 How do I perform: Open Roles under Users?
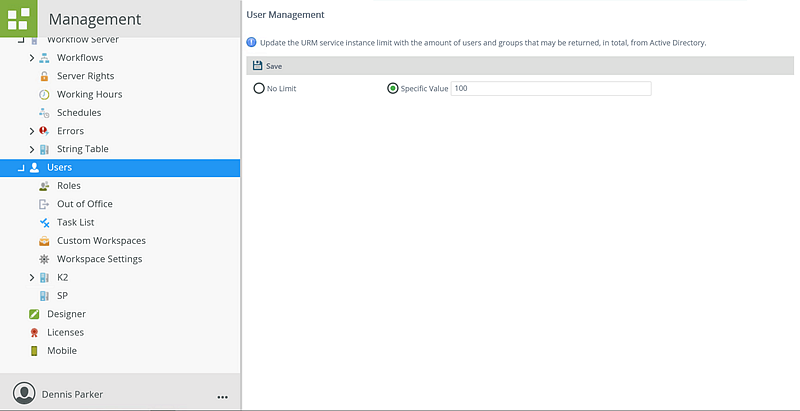69,186
